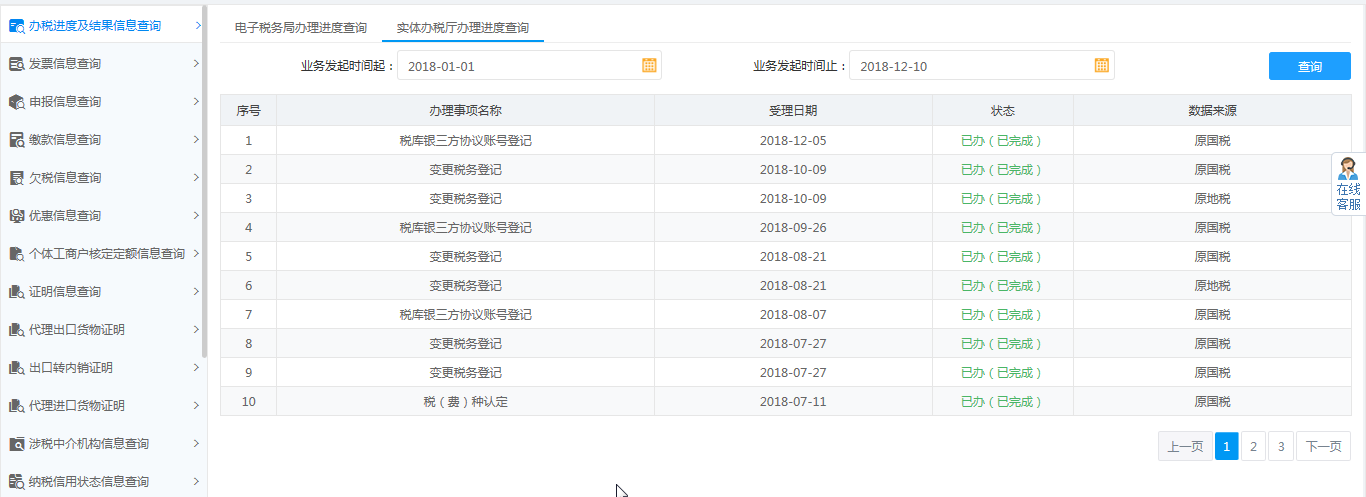The width and height of the screenshot is (1366, 497).
Task: Open 发票信息查询 menu item
Action: [65, 64]
